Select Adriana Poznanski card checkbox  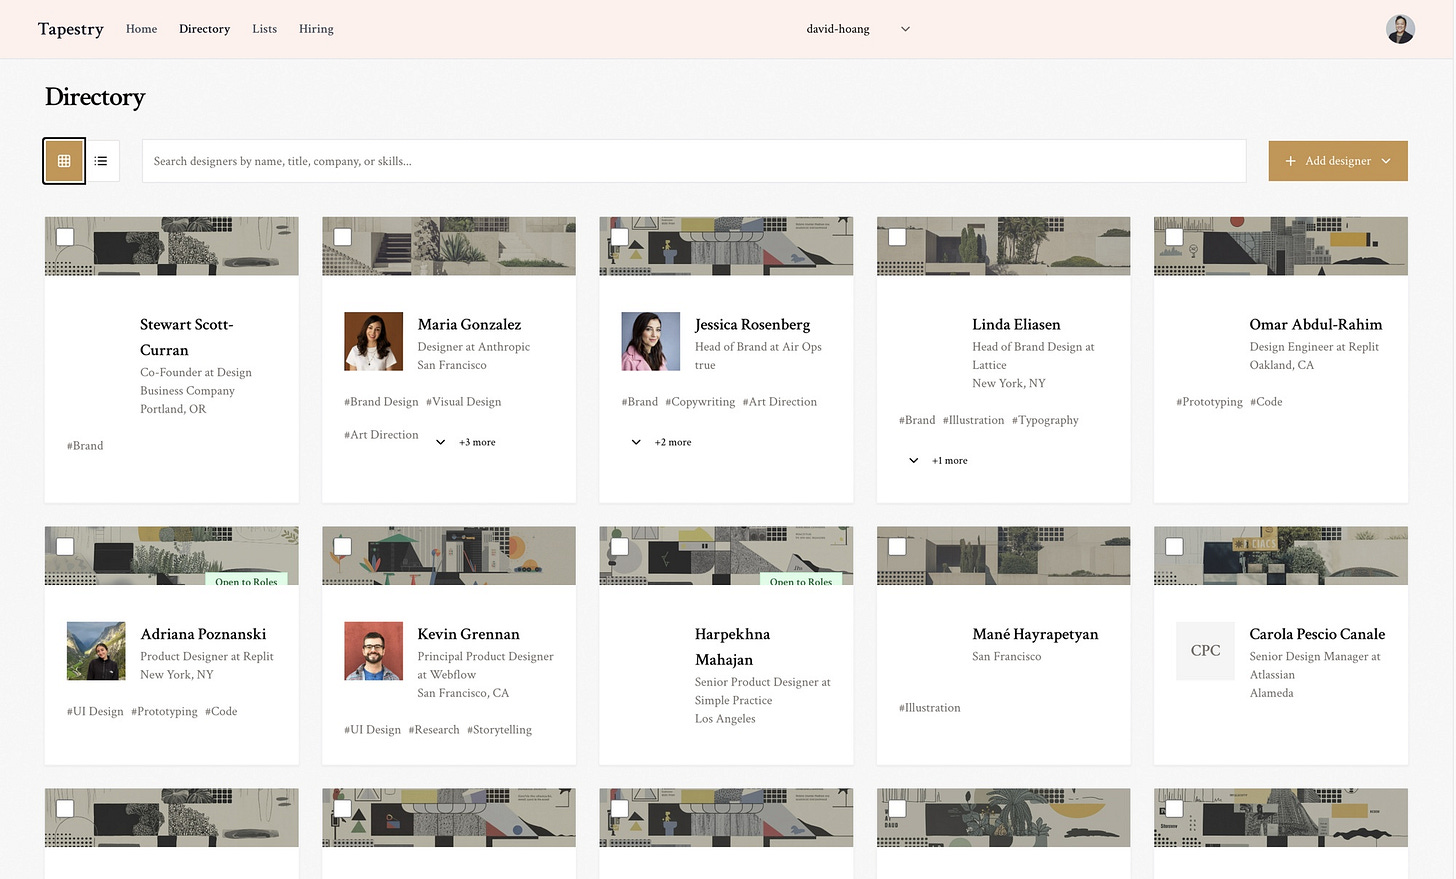65,547
